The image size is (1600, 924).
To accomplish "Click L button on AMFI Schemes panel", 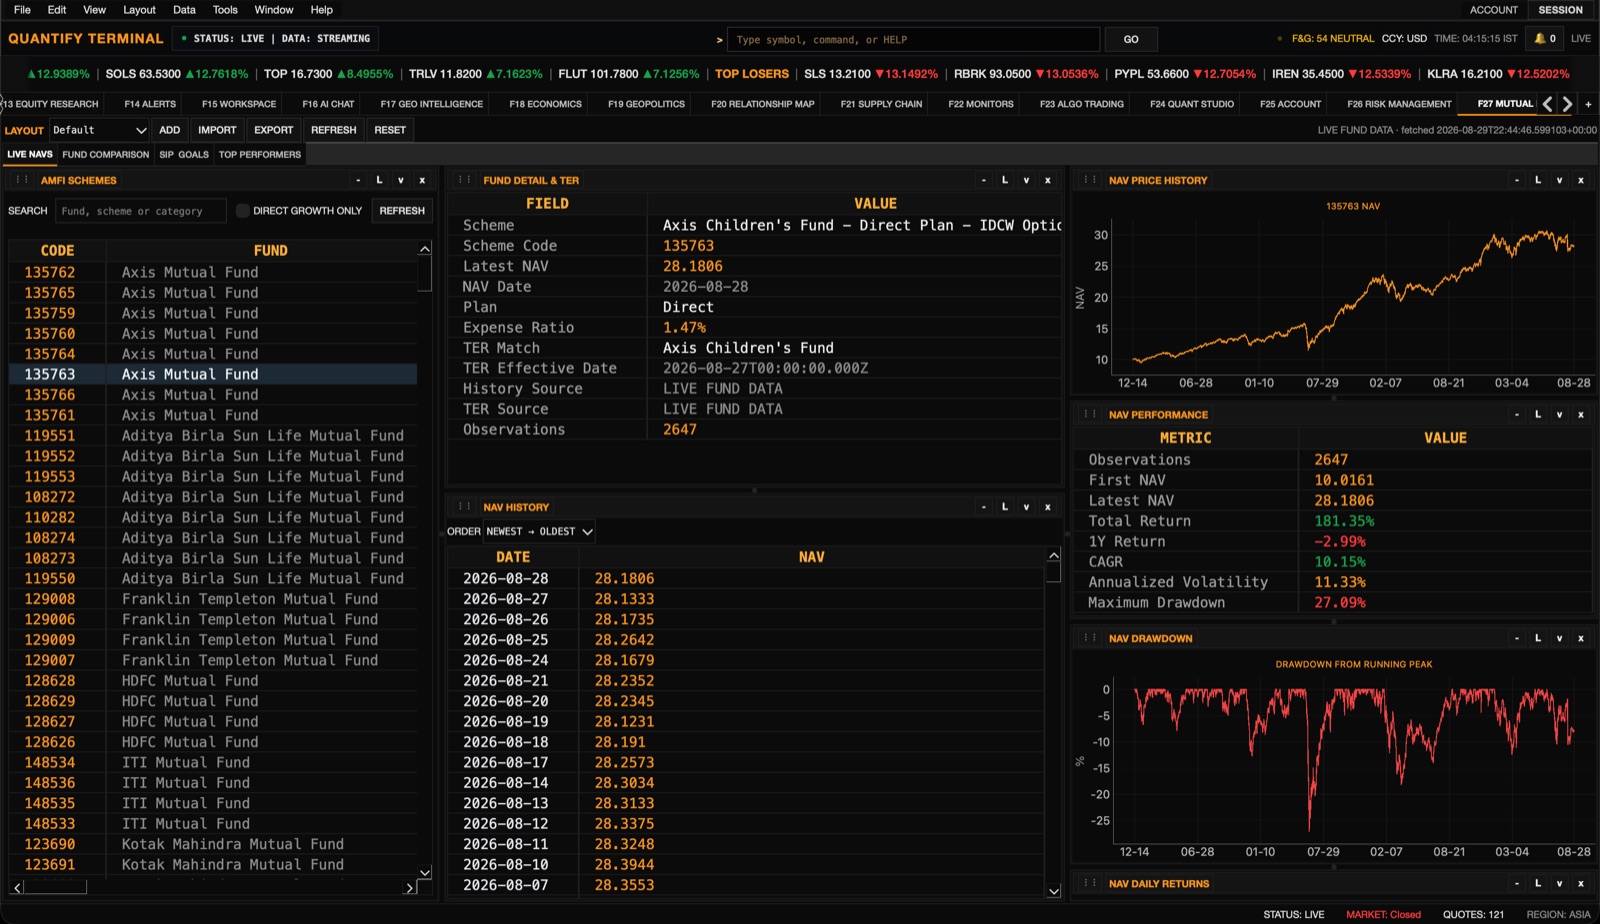I will pyautogui.click(x=379, y=180).
